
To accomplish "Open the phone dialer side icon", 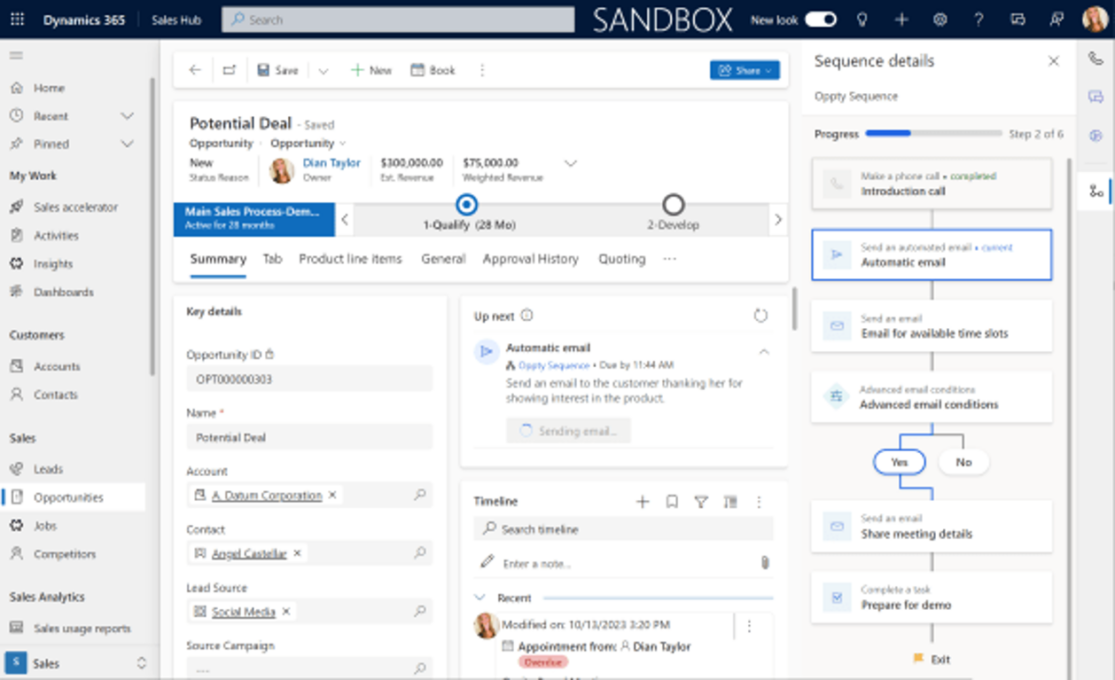I will [x=1095, y=58].
